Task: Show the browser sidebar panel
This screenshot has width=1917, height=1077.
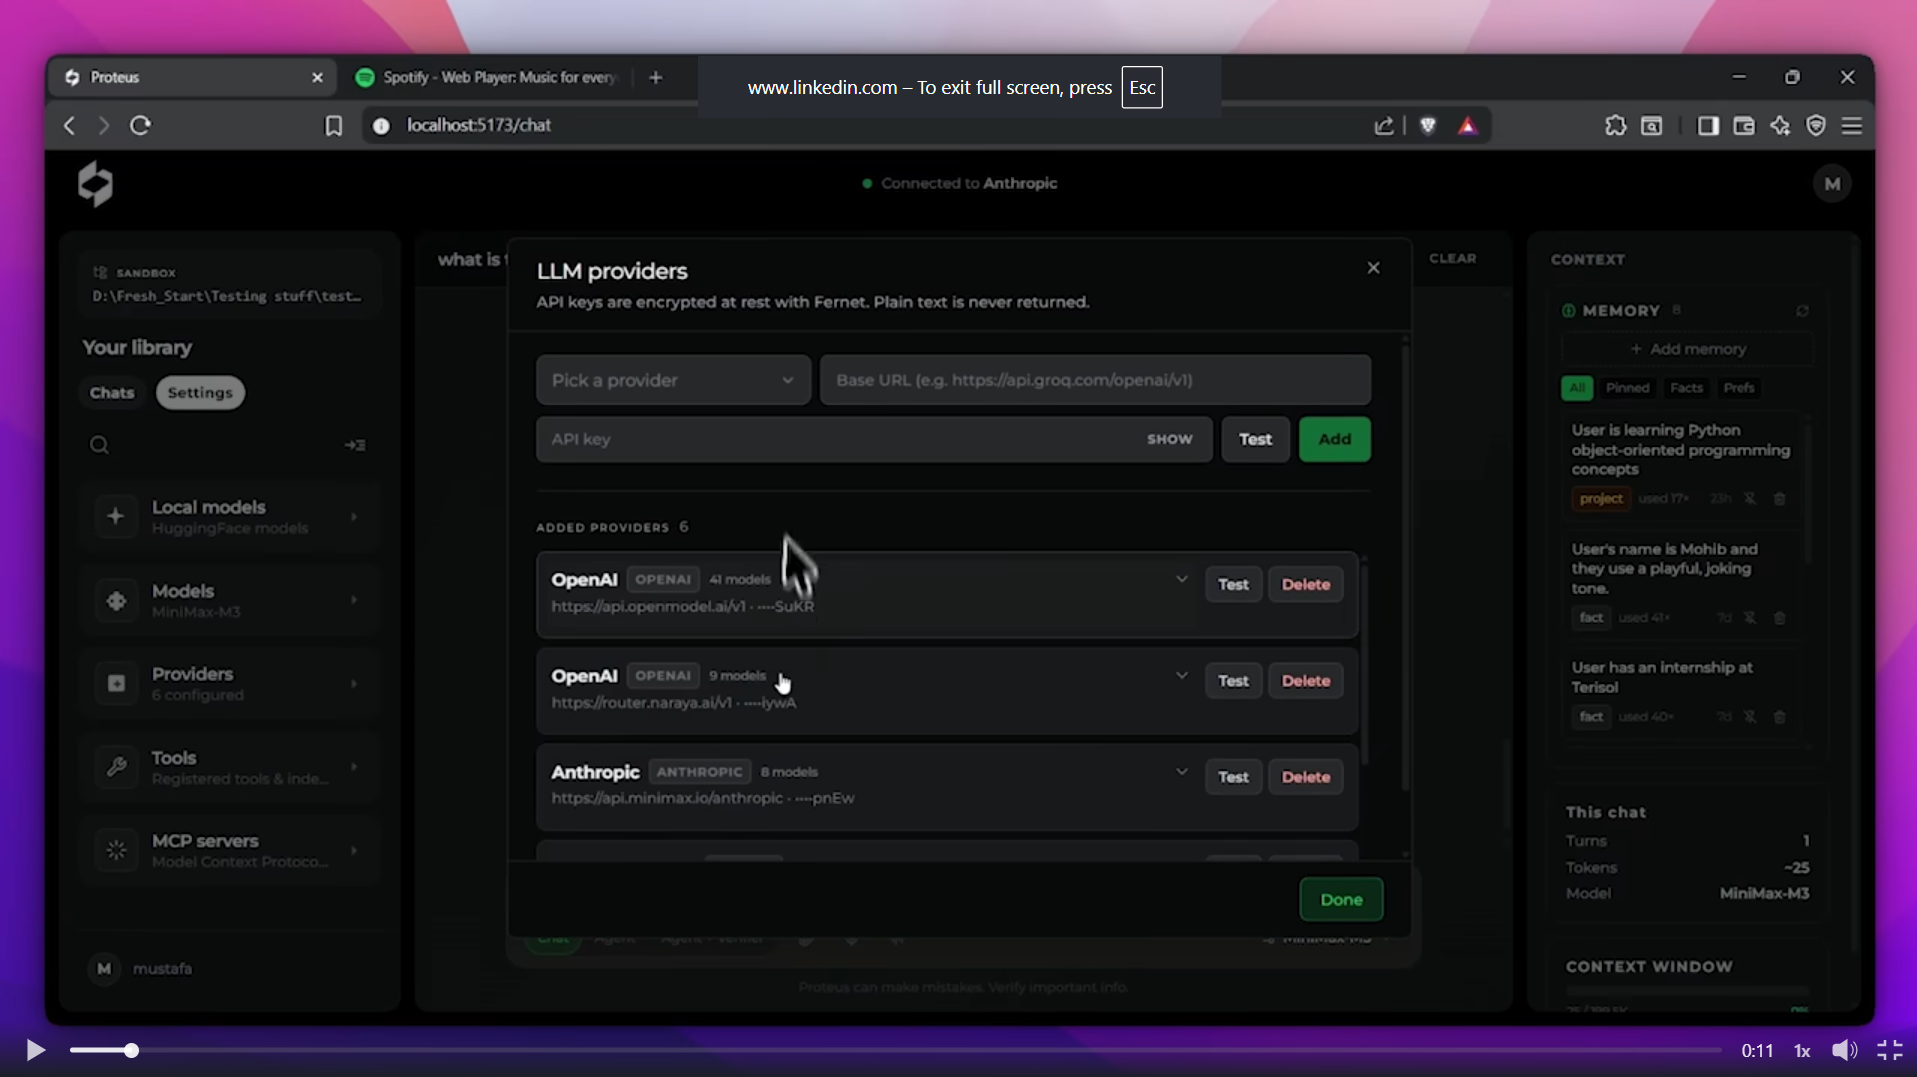Action: tap(1708, 126)
